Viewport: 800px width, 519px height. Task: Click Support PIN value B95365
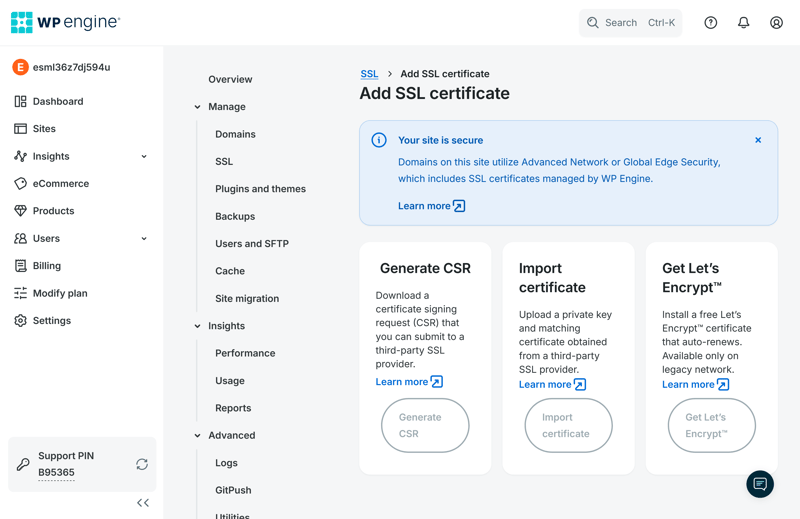pos(56,473)
